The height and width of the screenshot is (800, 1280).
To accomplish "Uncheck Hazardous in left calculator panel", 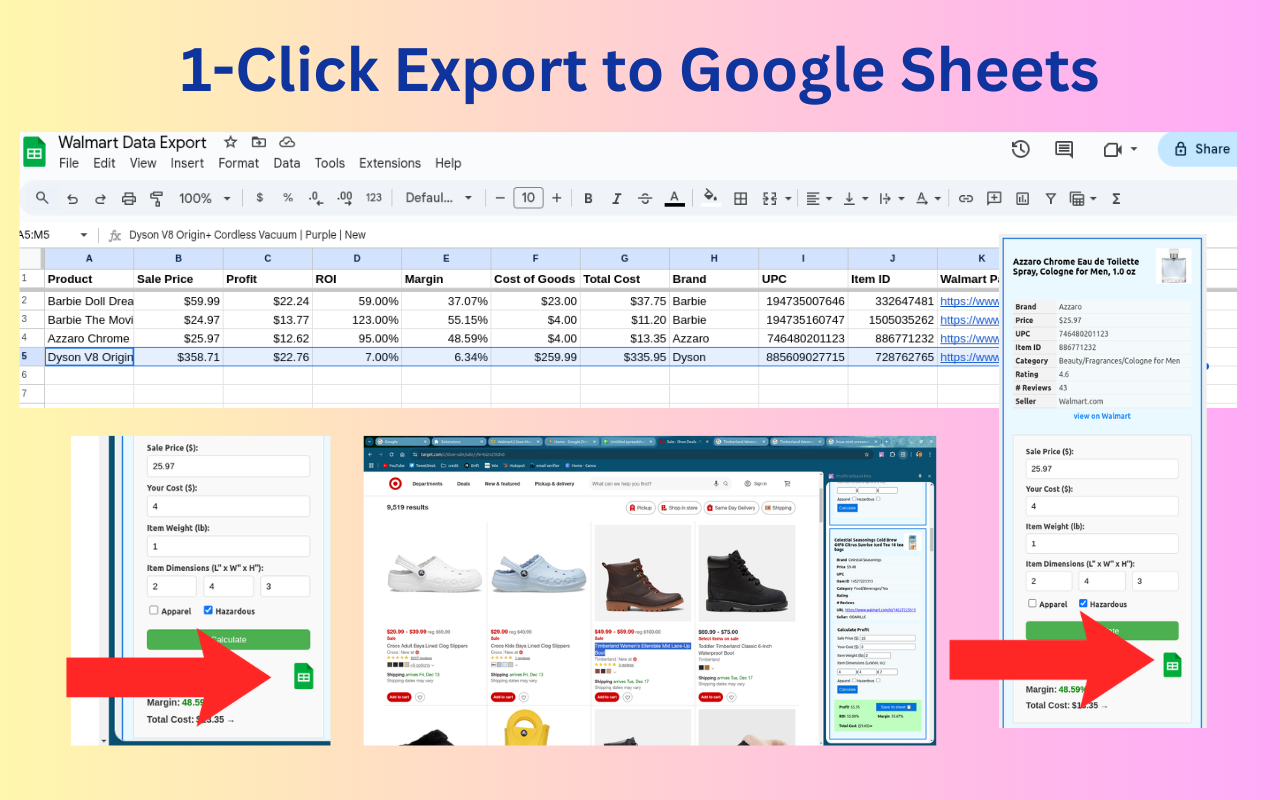I will pyautogui.click(x=208, y=610).
